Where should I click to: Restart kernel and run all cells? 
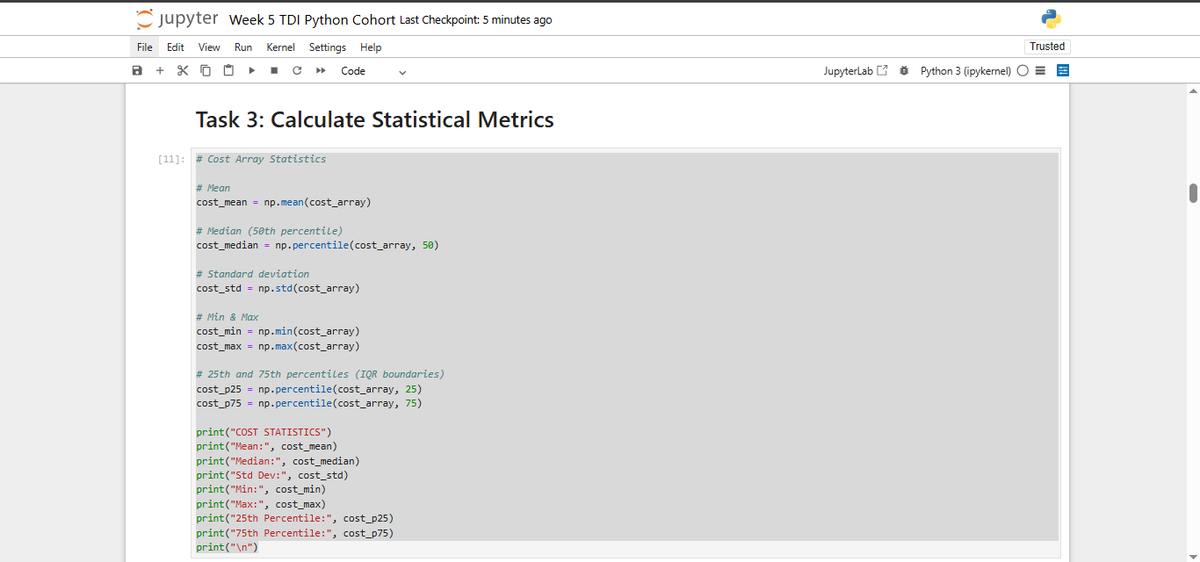(x=320, y=71)
